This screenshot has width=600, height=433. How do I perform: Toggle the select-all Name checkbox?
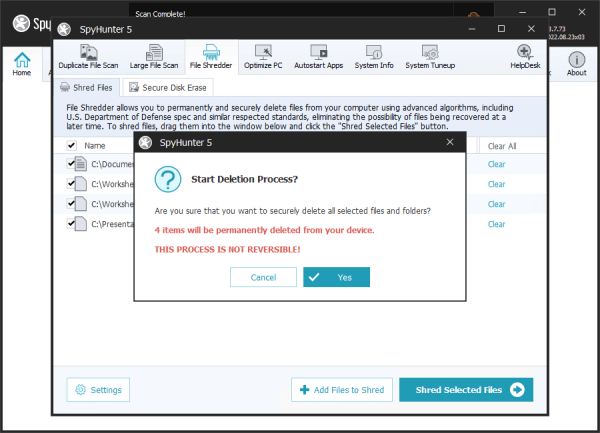tap(71, 145)
